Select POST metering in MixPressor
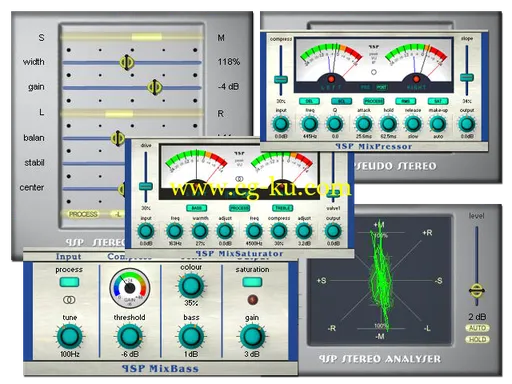 382,87
